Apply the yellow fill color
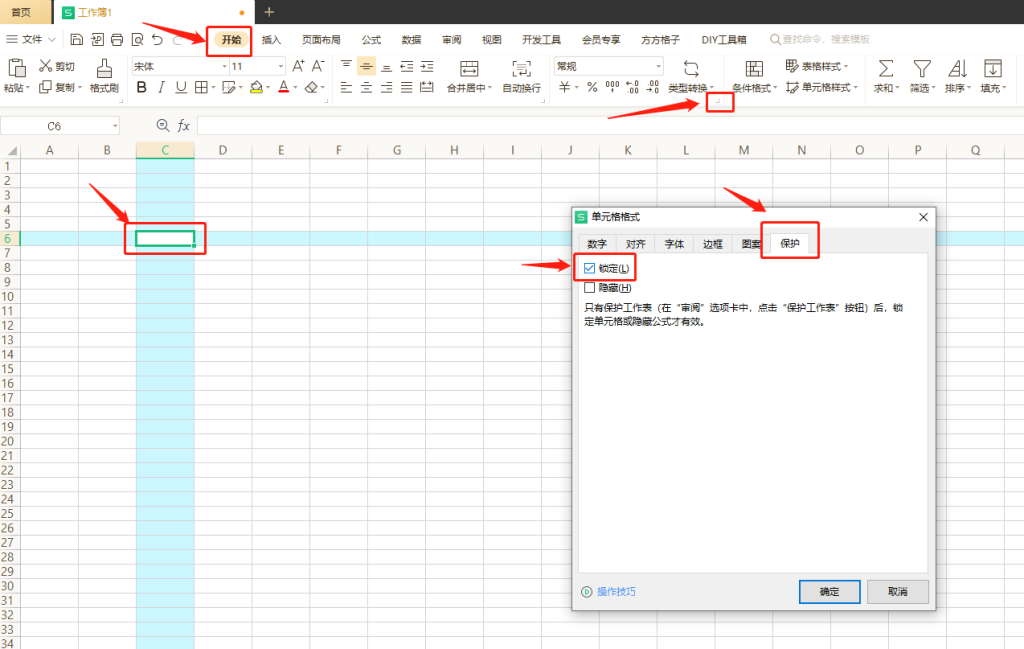Screen dimensions: 1024x649 [x=256, y=87]
